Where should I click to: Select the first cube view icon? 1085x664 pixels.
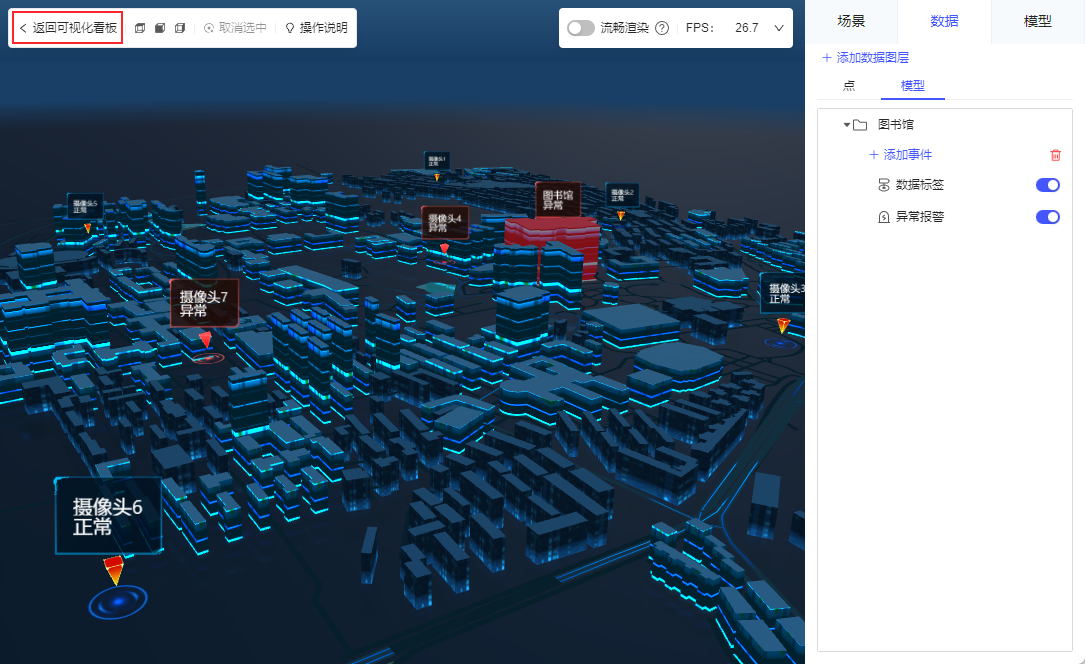click(140, 28)
